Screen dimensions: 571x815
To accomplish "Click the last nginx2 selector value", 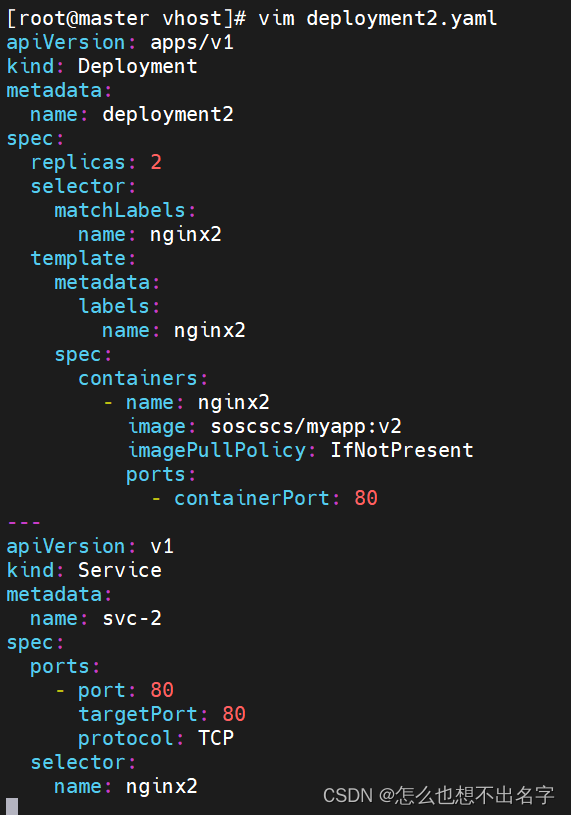I will (162, 786).
